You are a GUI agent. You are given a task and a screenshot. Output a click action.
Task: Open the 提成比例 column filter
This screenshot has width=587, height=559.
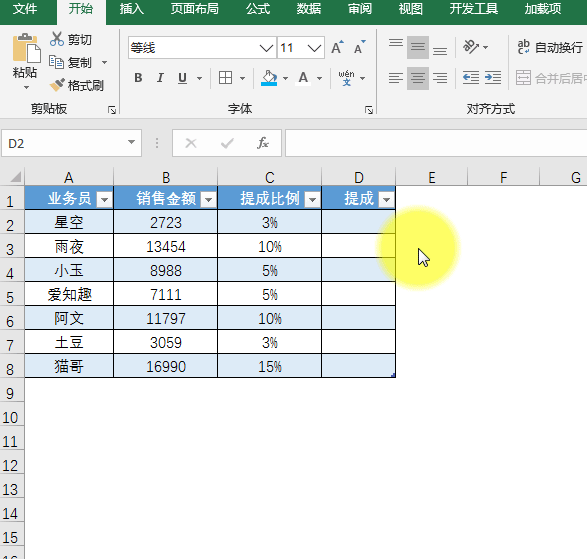pos(313,200)
